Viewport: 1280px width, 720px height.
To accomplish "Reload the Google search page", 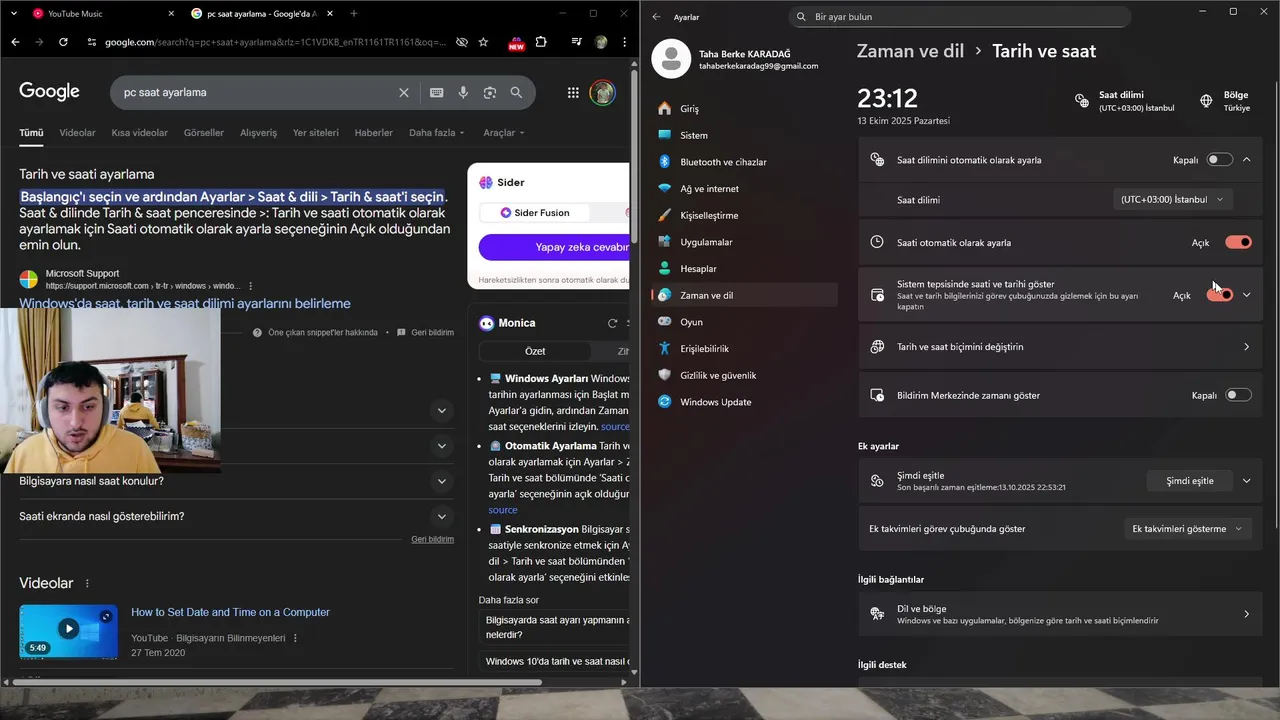I will click(x=63, y=42).
